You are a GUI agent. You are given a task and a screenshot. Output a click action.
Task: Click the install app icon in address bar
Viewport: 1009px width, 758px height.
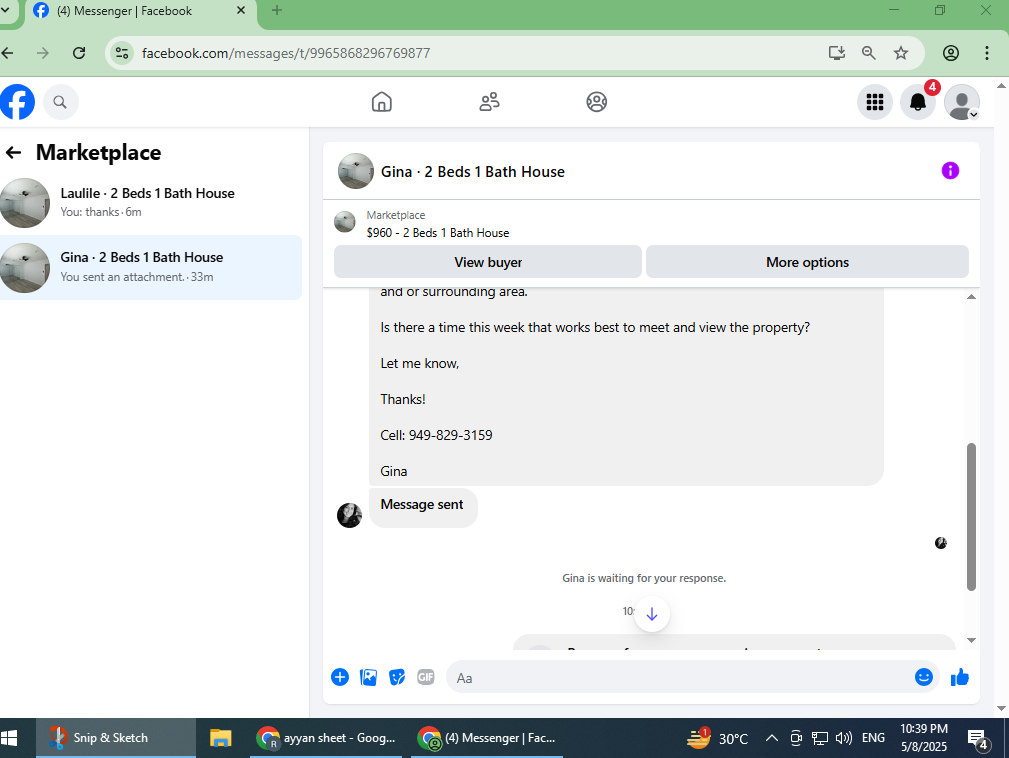(x=837, y=53)
